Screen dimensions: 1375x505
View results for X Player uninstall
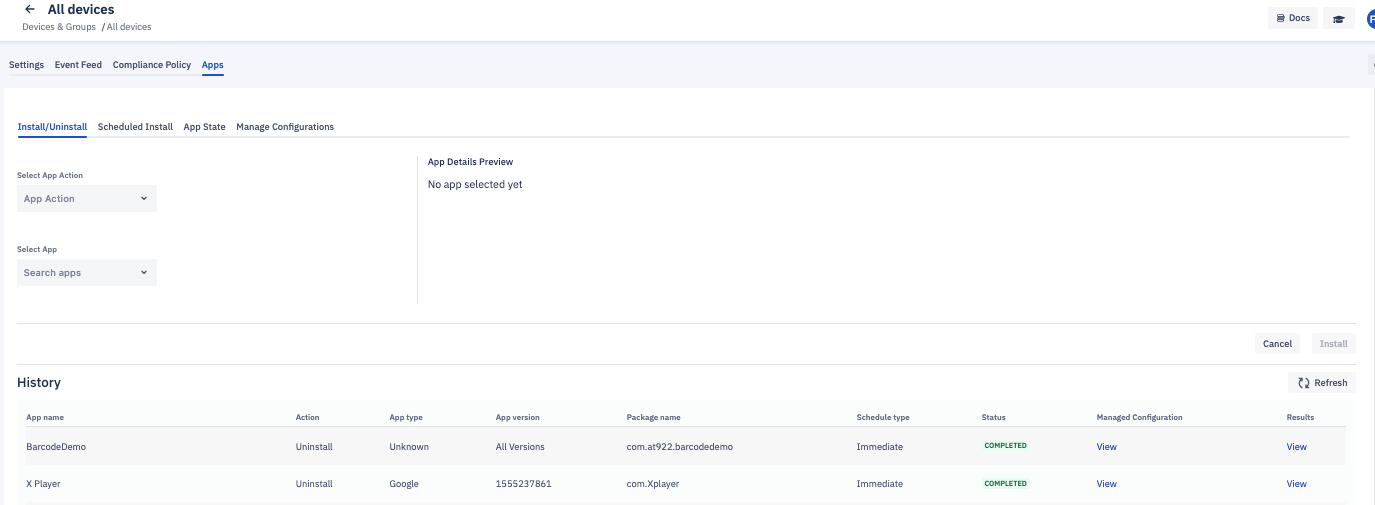1296,484
